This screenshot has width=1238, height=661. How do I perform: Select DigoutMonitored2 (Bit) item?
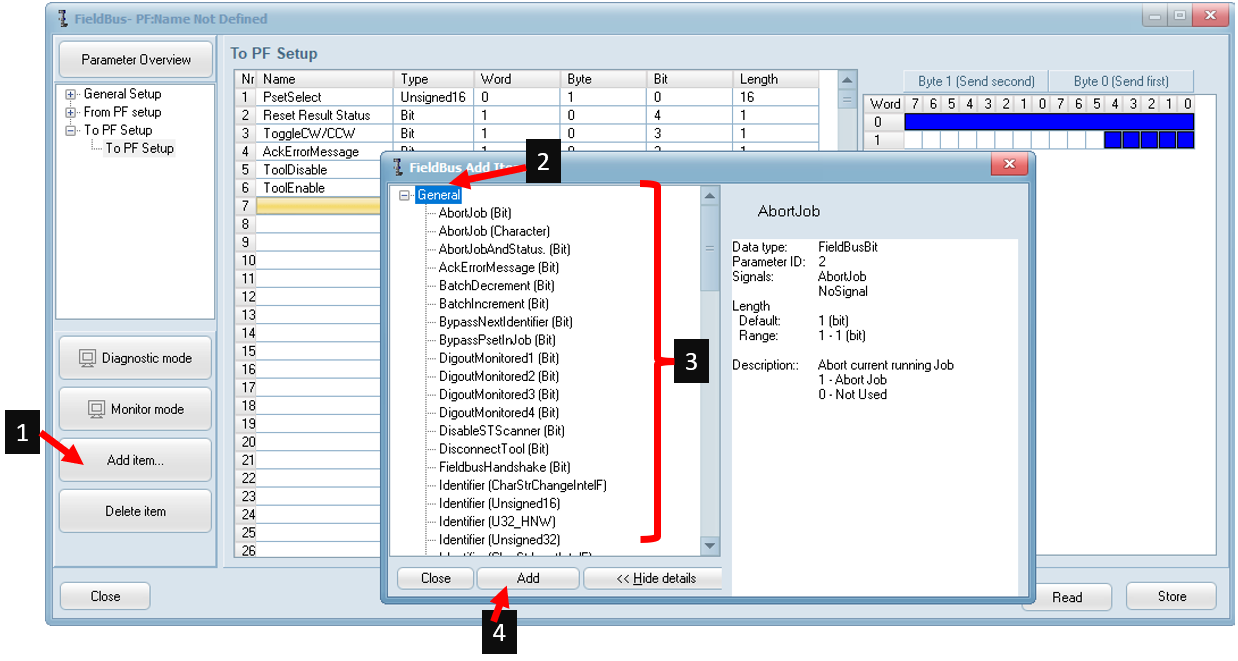tap(498, 376)
